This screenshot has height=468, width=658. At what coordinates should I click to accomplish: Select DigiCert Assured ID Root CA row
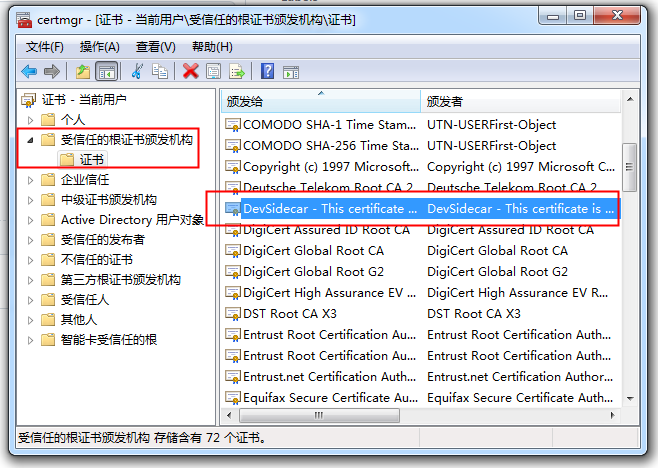[422, 230]
